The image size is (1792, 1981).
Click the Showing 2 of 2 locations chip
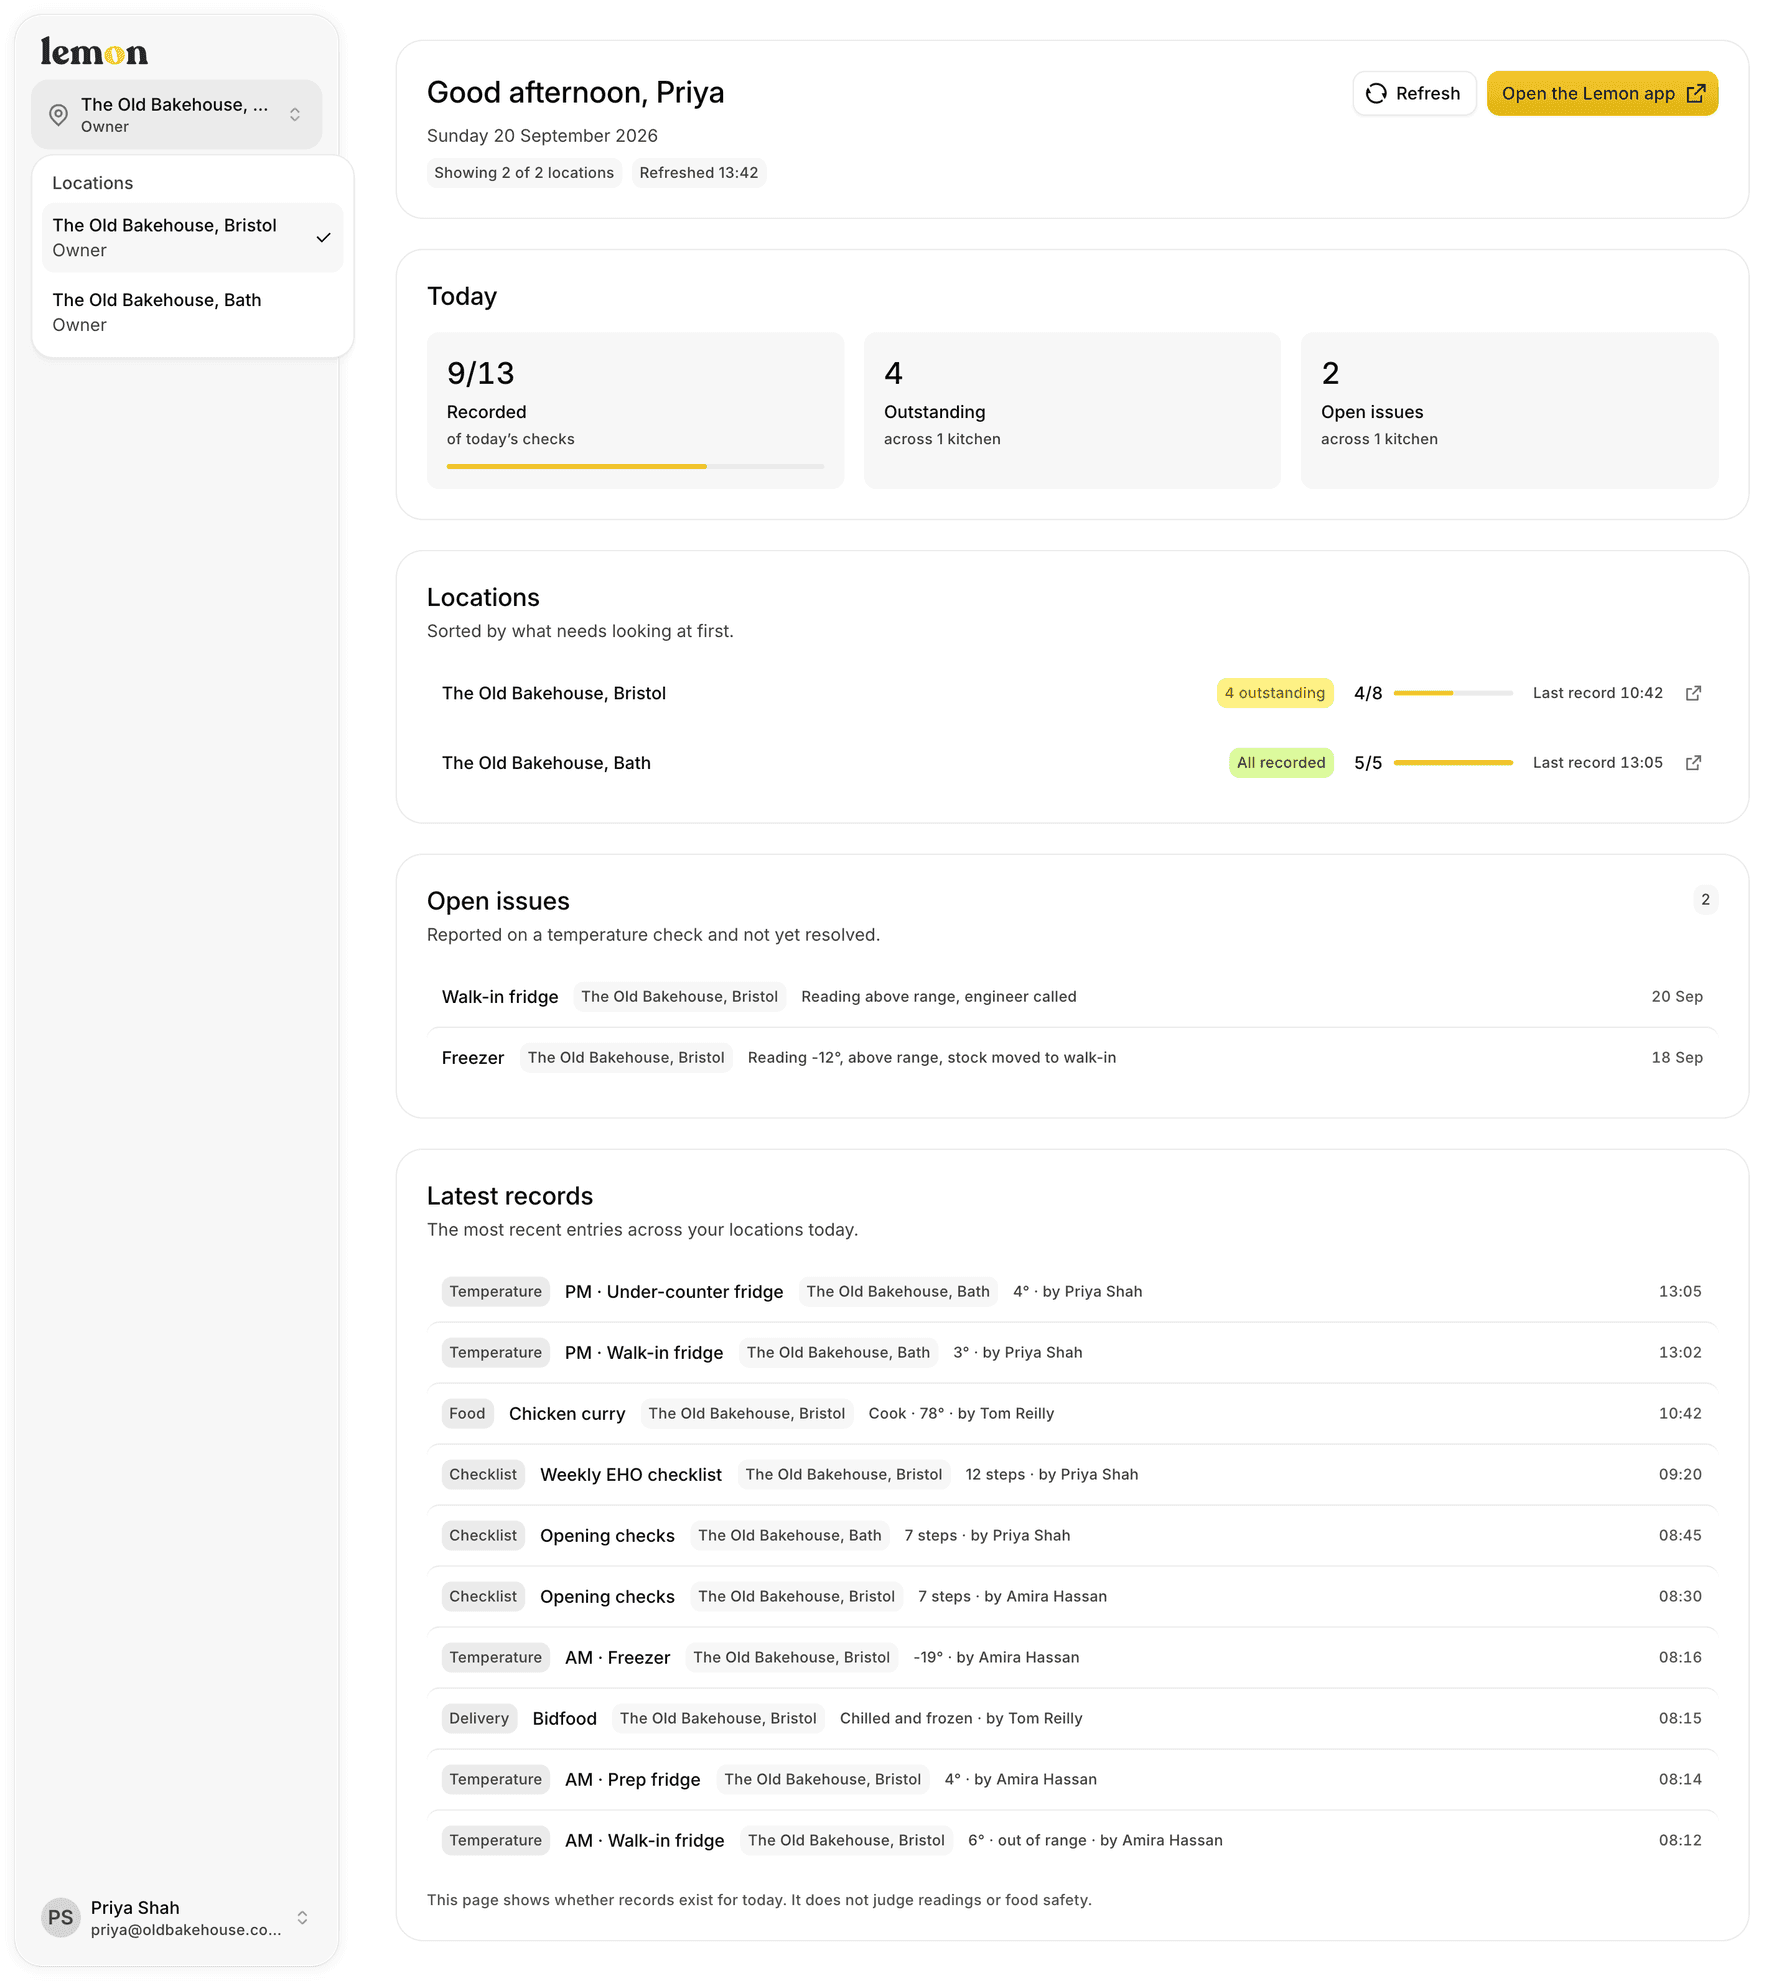[524, 173]
